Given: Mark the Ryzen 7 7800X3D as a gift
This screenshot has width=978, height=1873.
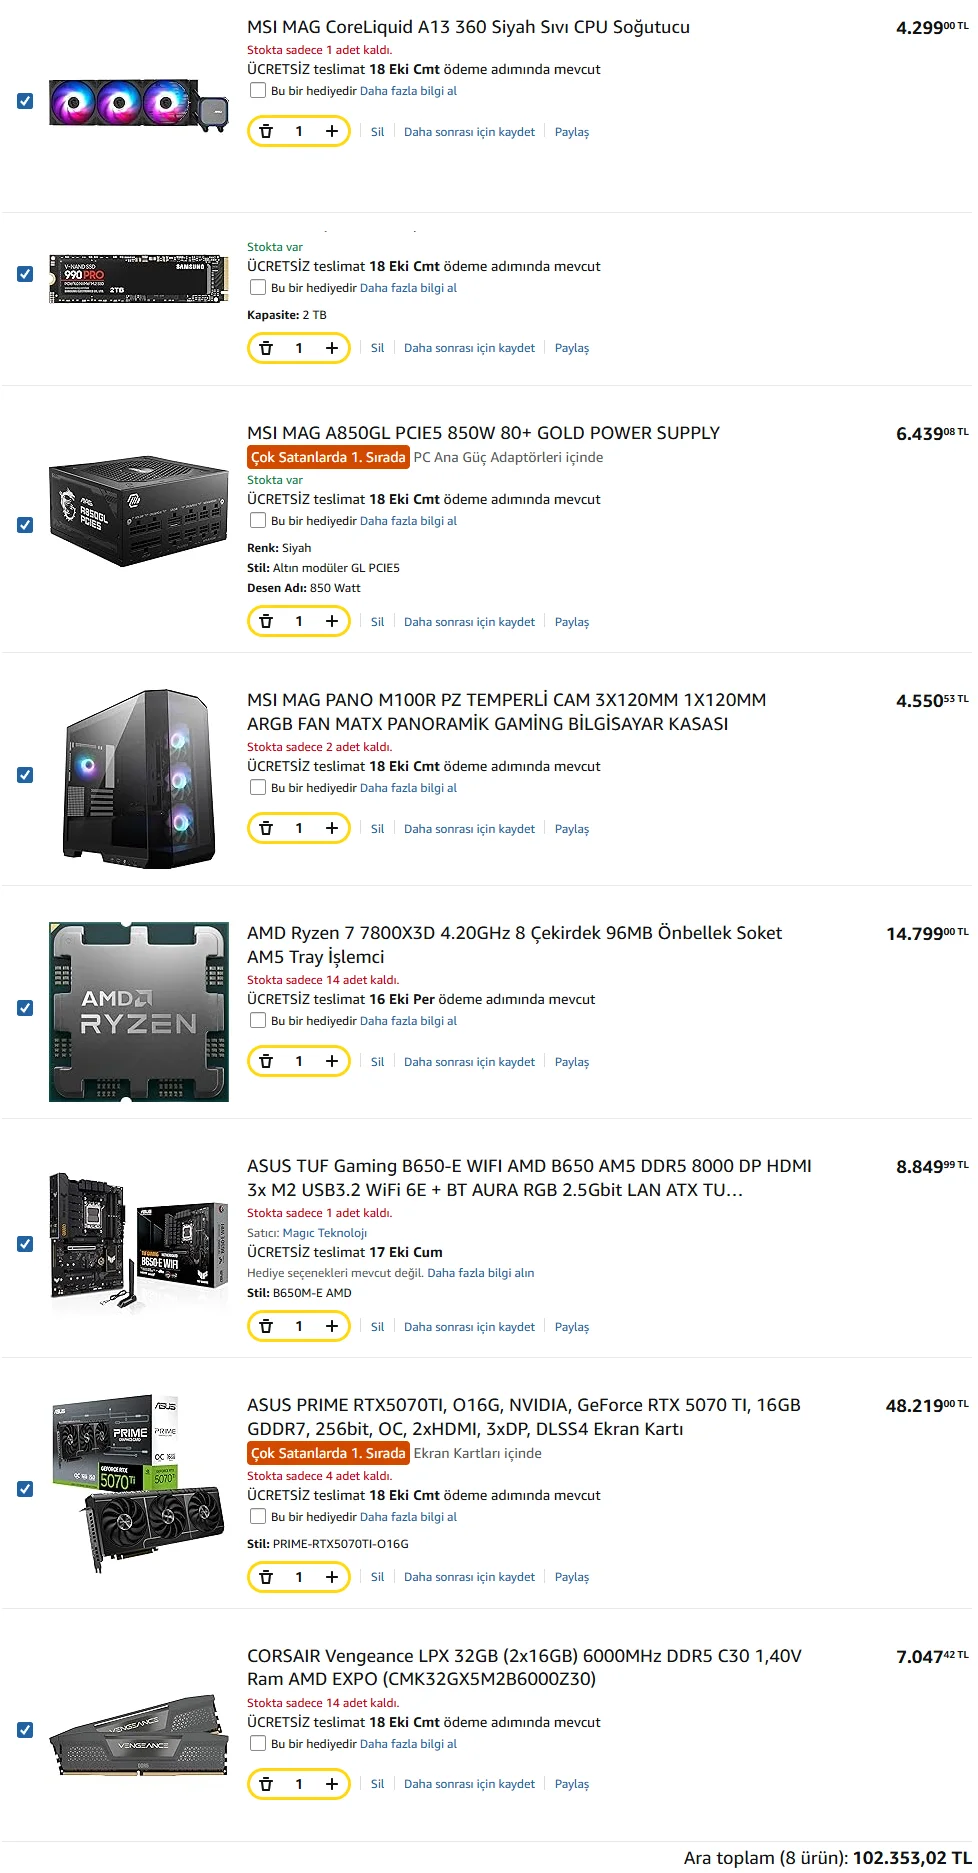Looking at the screenshot, I should (258, 1020).
